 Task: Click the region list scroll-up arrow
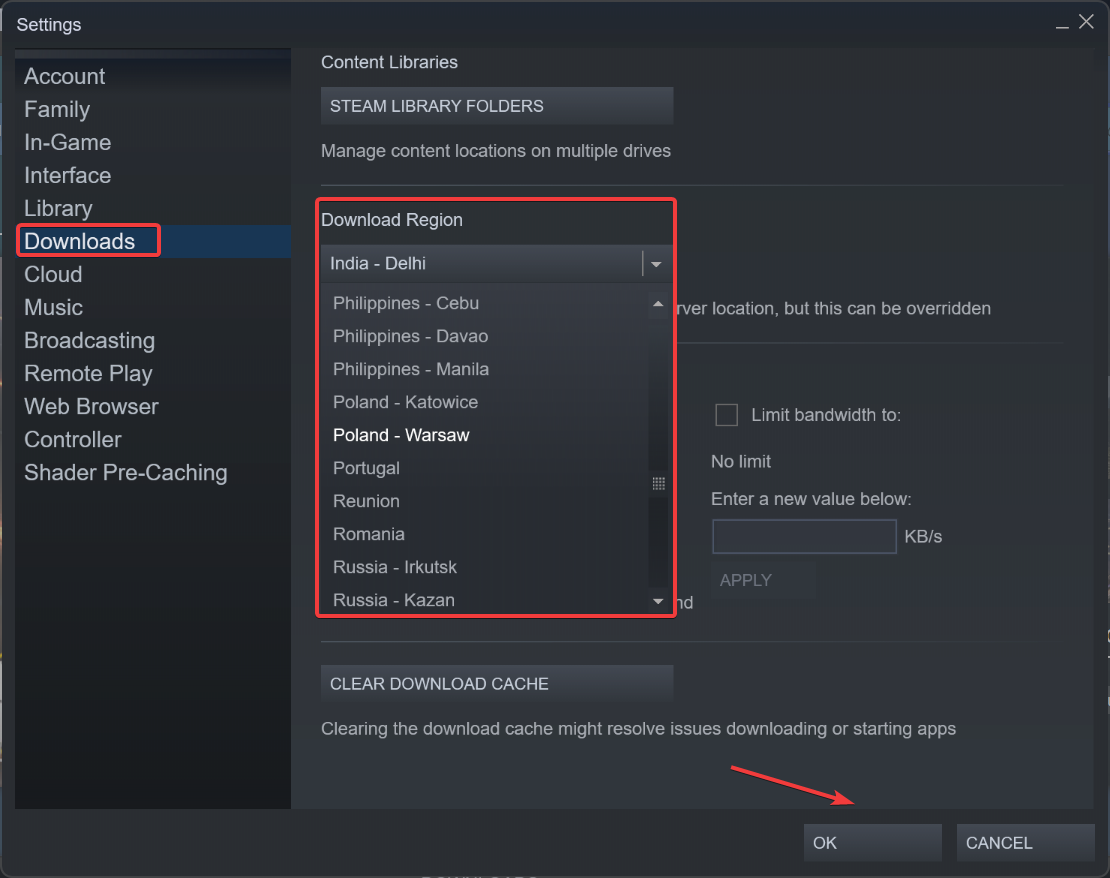pos(658,304)
